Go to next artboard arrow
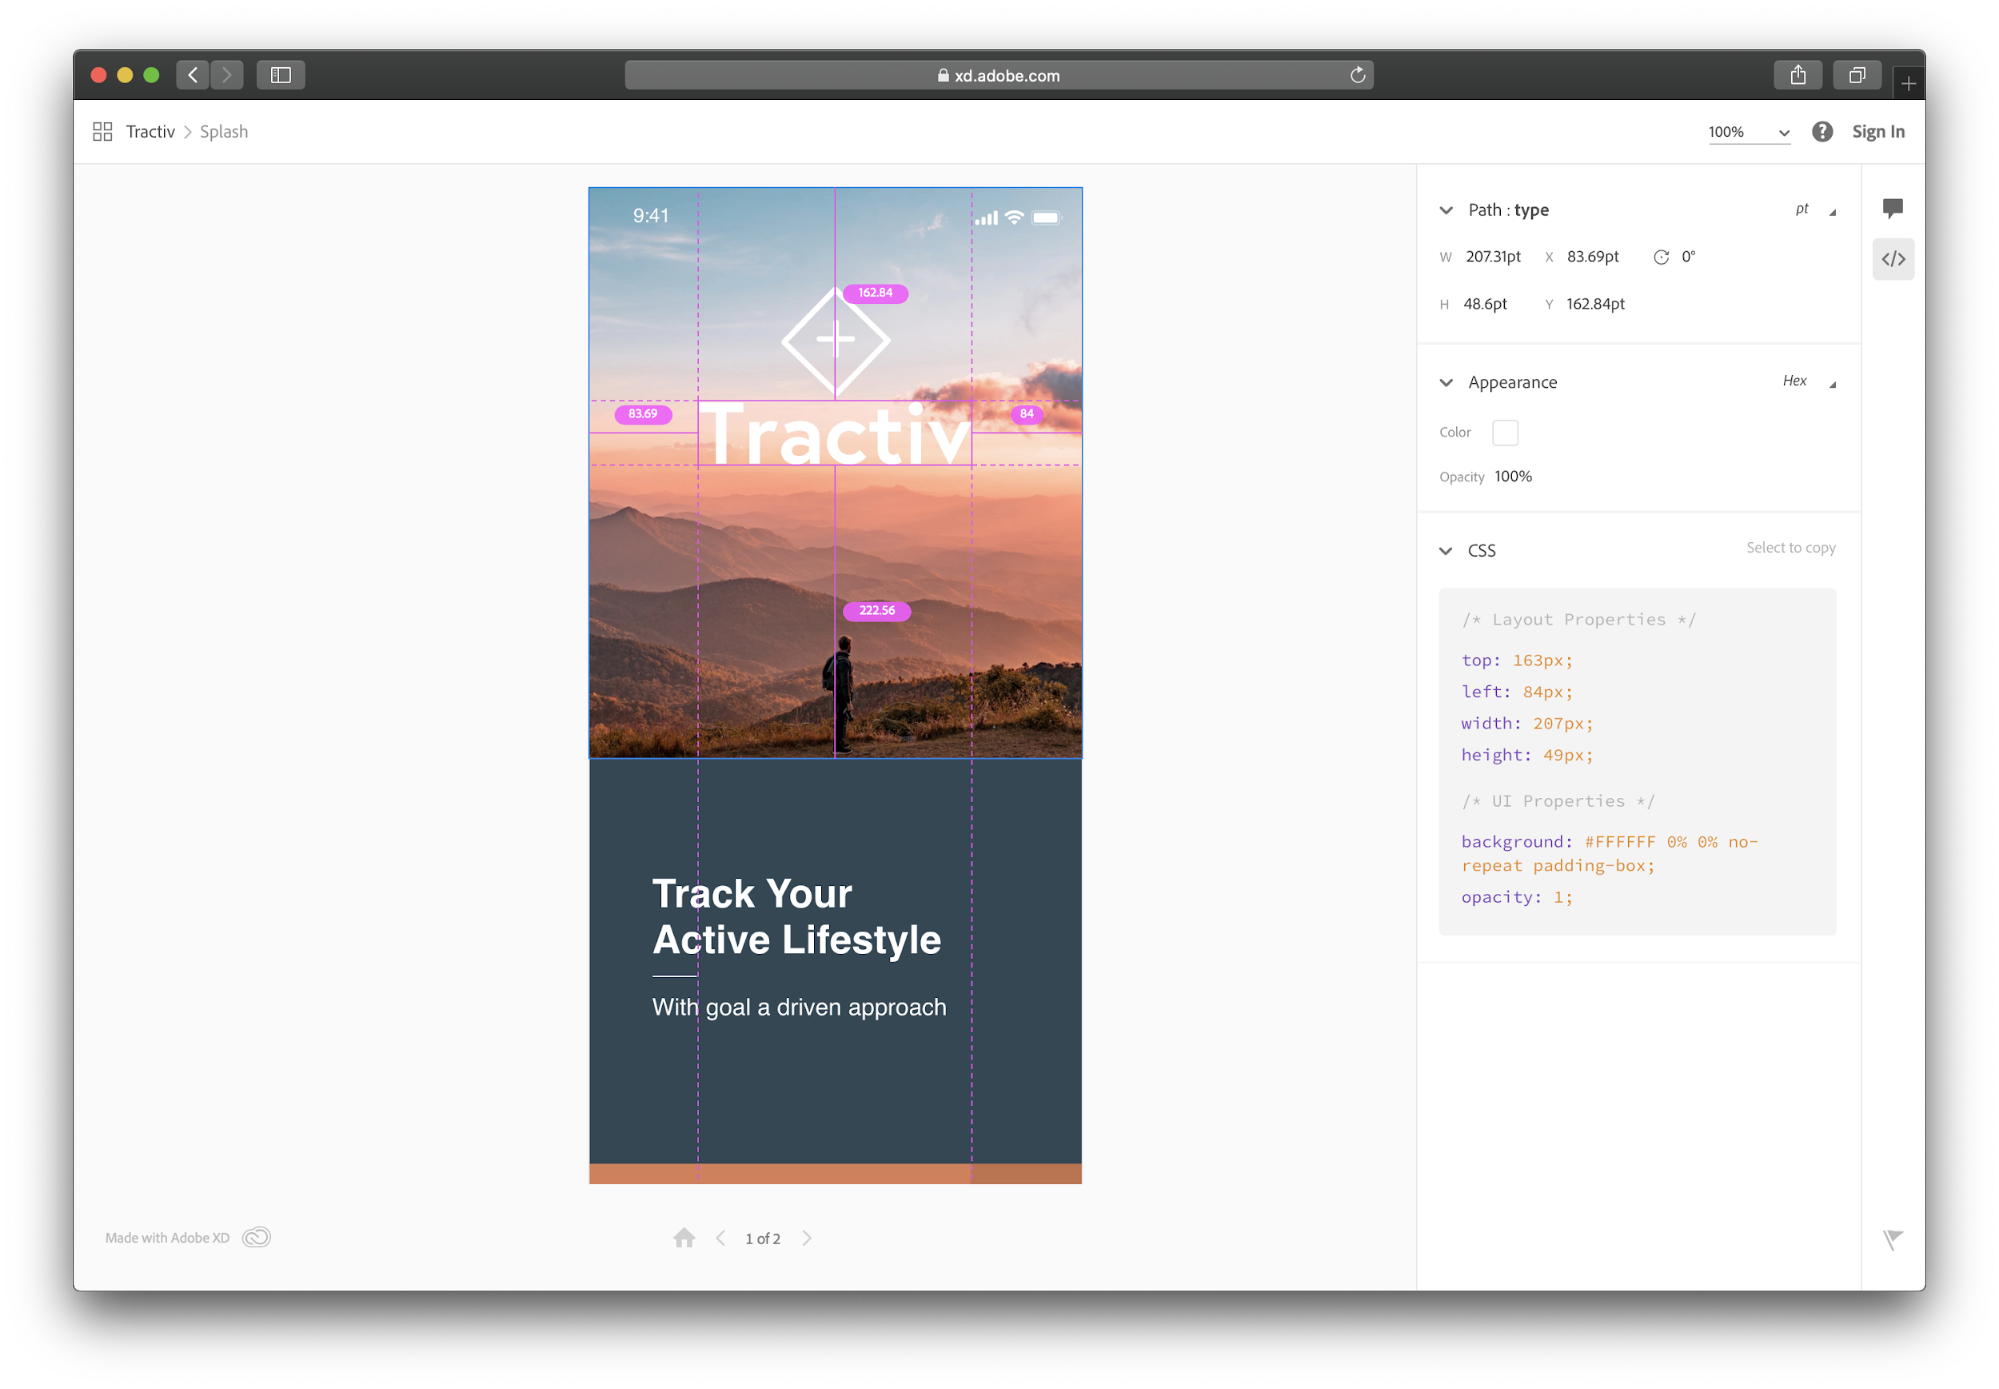This screenshot has width=1999, height=1389. (x=807, y=1238)
